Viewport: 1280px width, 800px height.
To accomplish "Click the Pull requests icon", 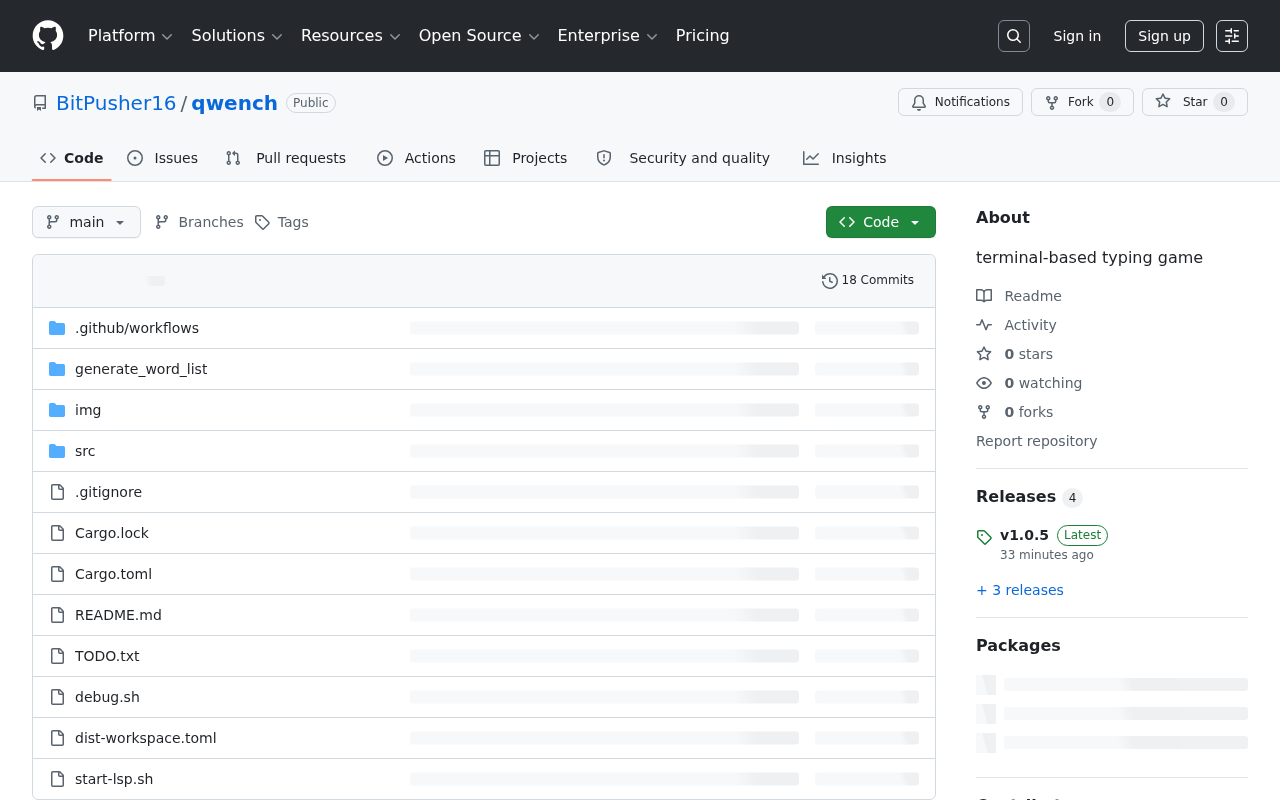I will pos(233,158).
